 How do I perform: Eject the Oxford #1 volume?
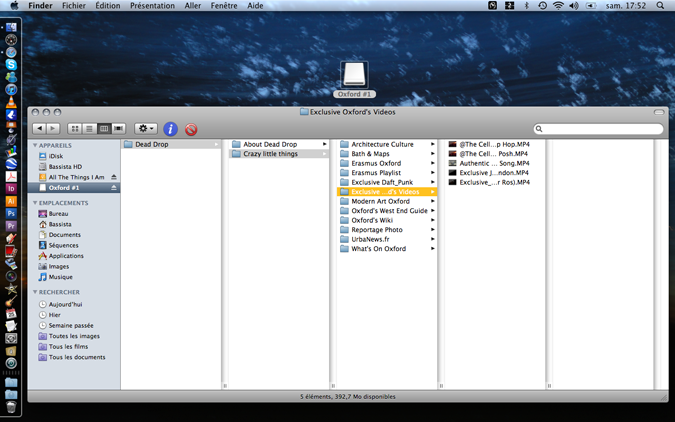114,187
